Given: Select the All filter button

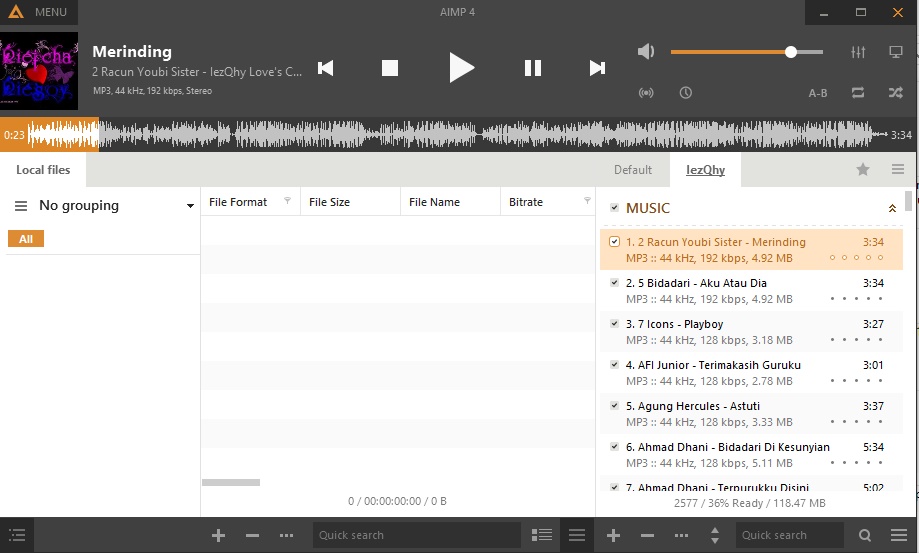Looking at the screenshot, I should [x=26, y=239].
